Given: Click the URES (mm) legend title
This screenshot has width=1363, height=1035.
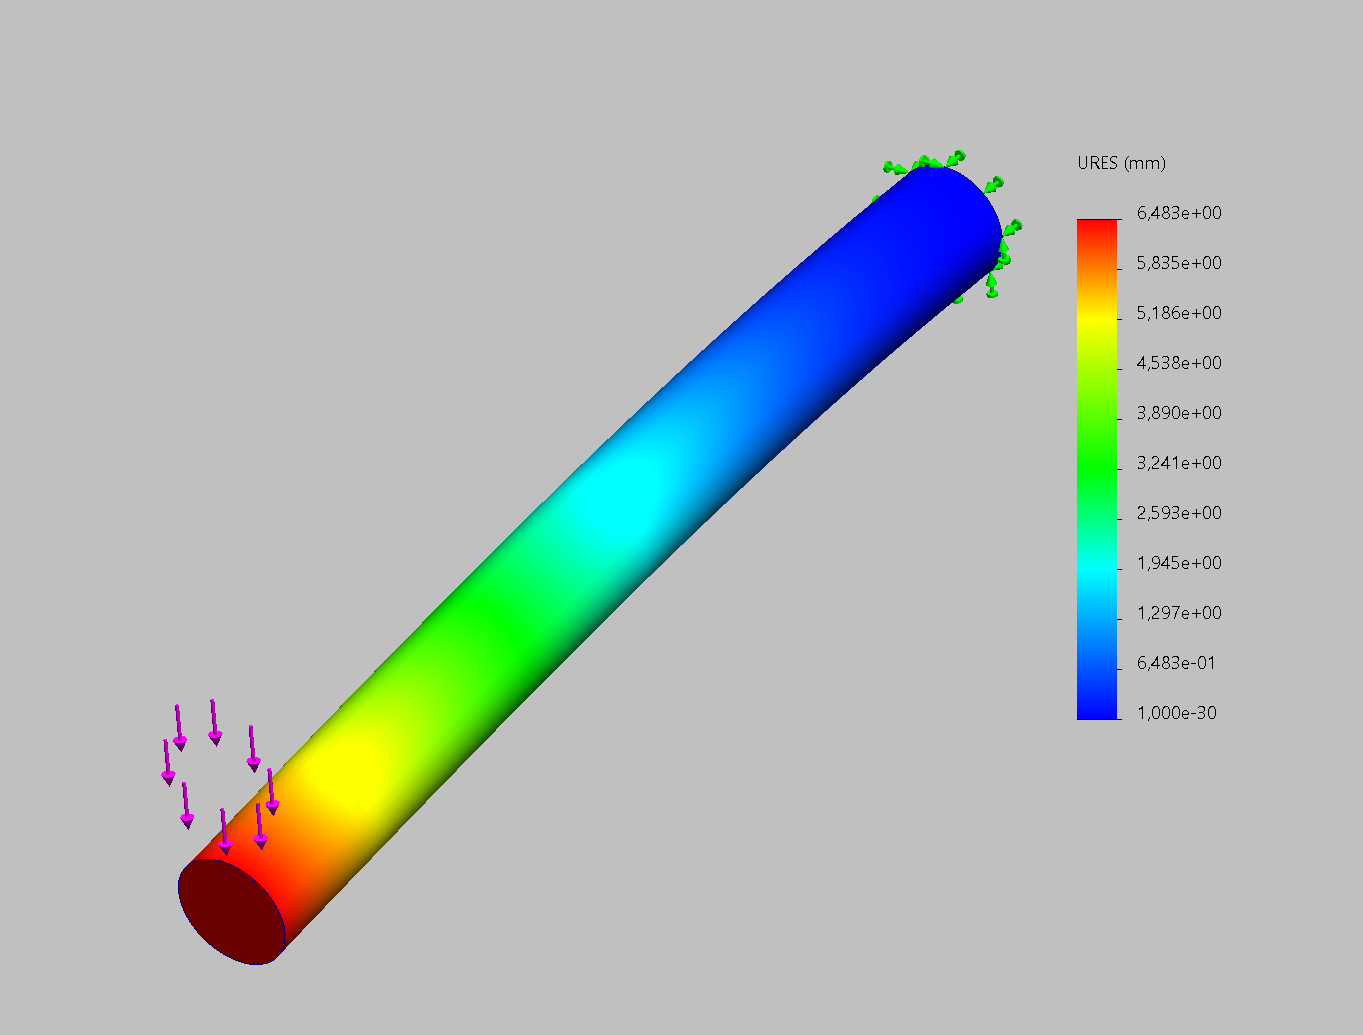Looking at the screenshot, I should pos(1121,163).
